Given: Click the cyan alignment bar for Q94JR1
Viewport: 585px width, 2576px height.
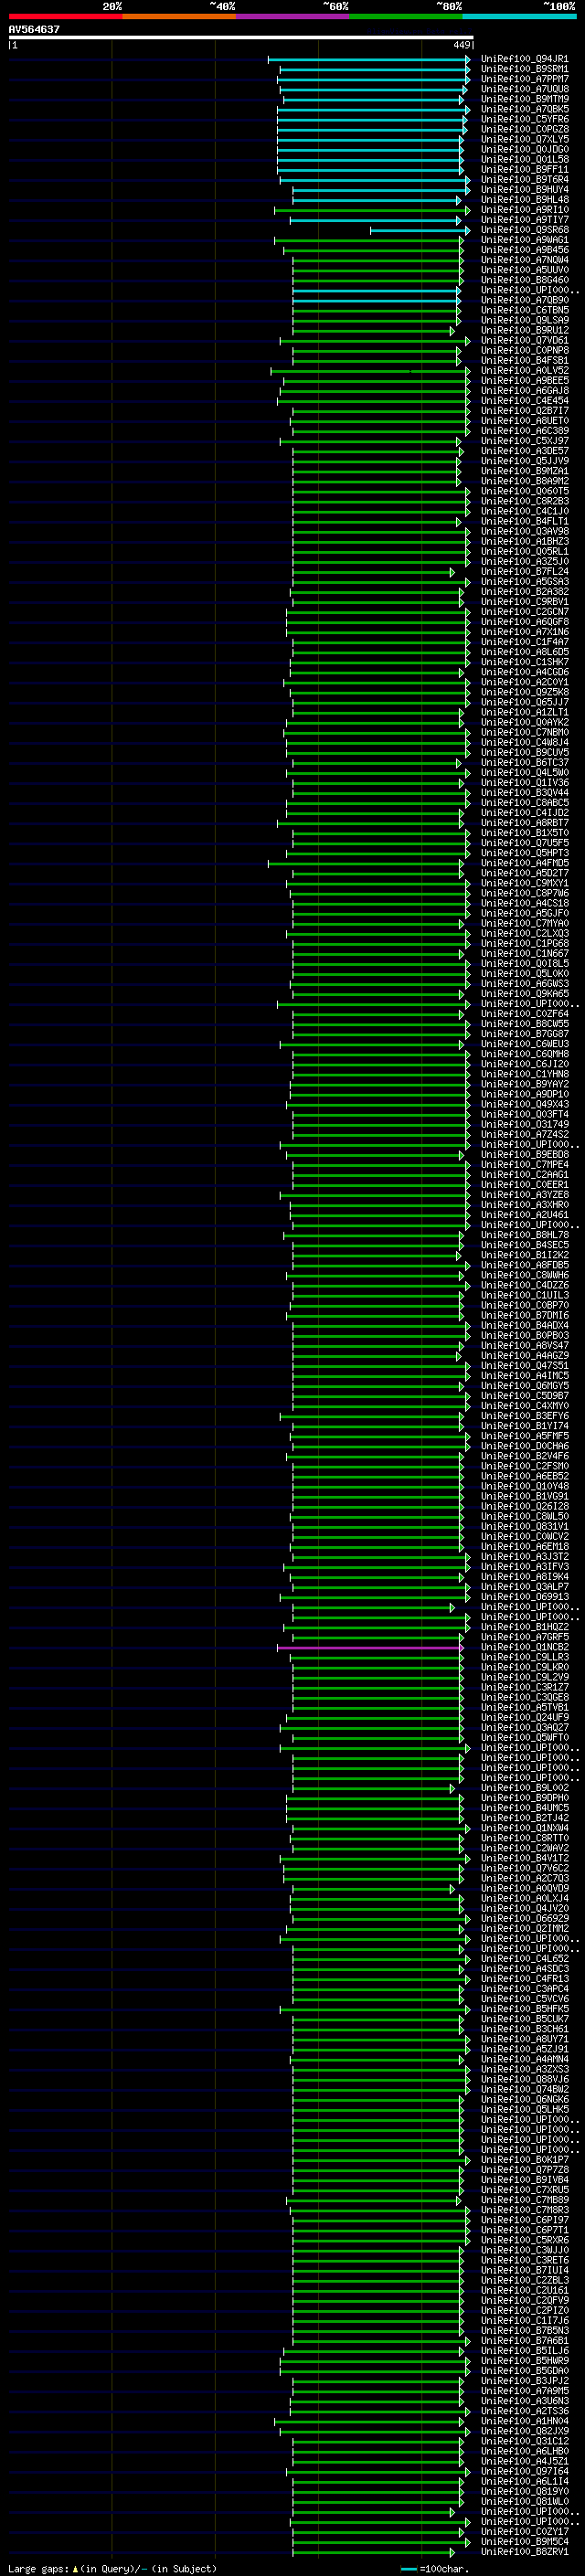Looking at the screenshot, I should (x=368, y=59).
